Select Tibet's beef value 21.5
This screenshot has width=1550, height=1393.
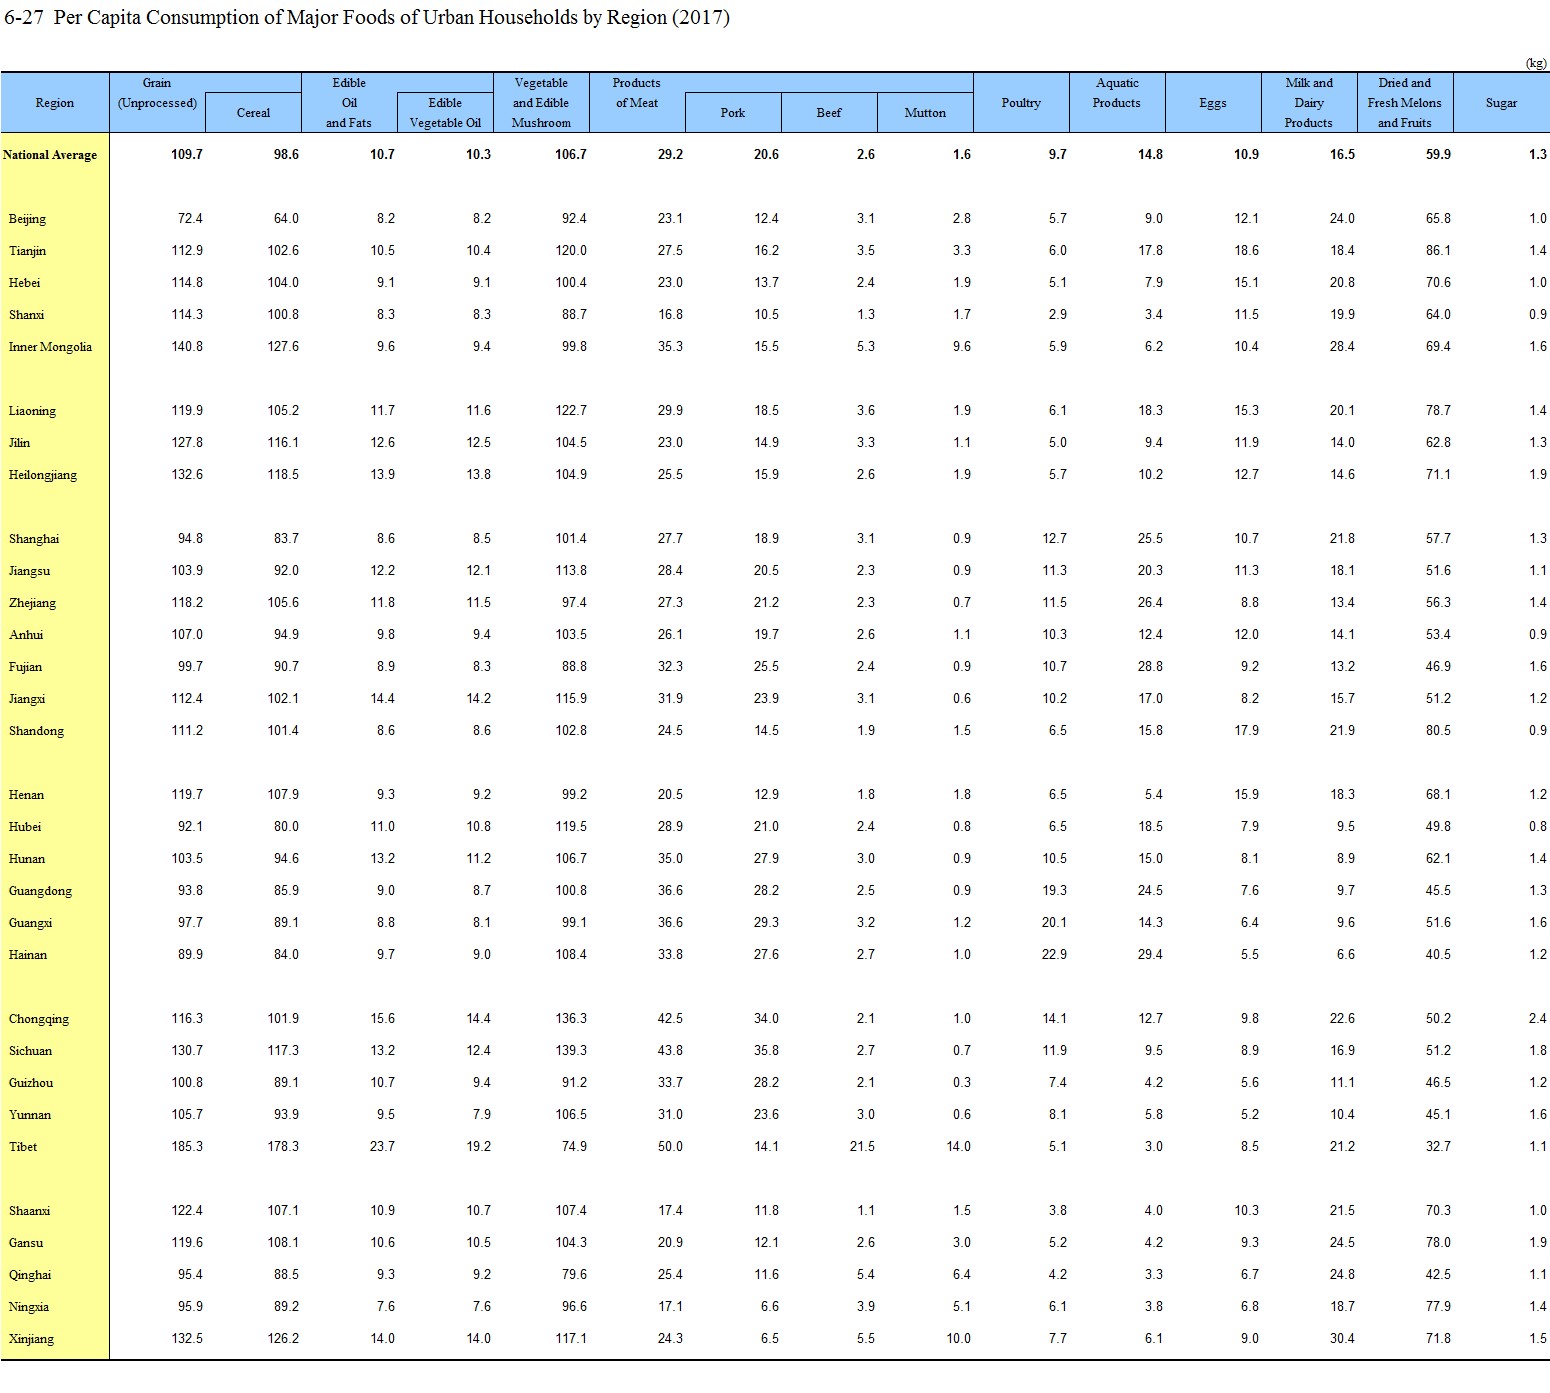pyautogui.click(x=862, y=1147)
